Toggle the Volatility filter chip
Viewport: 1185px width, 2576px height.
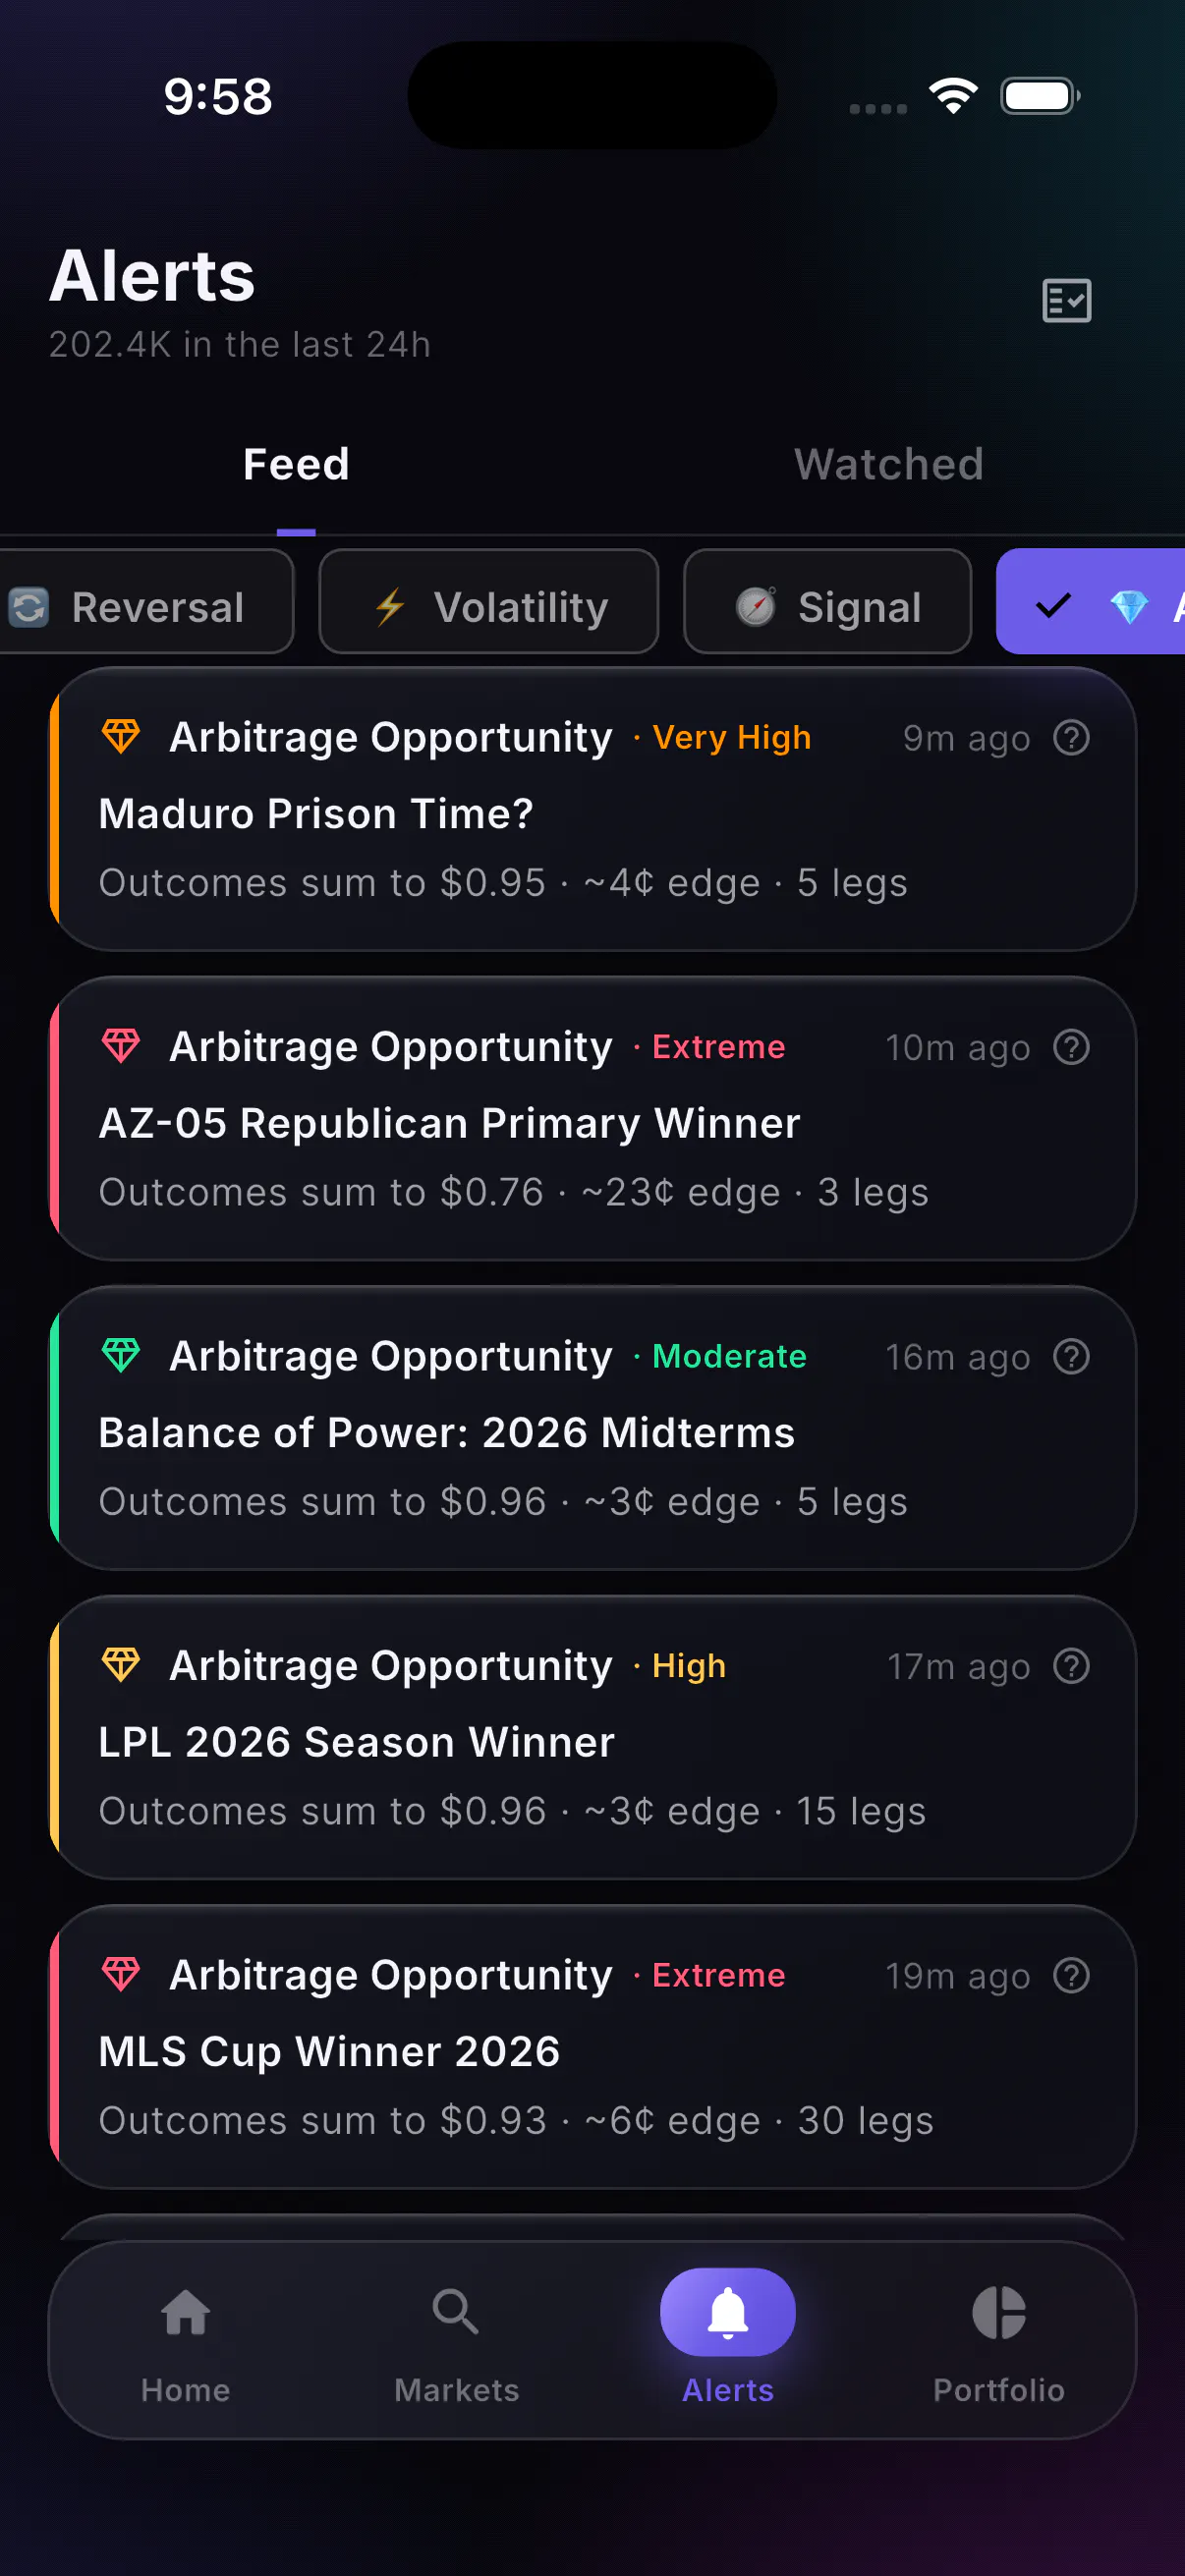tap(489, 606)
